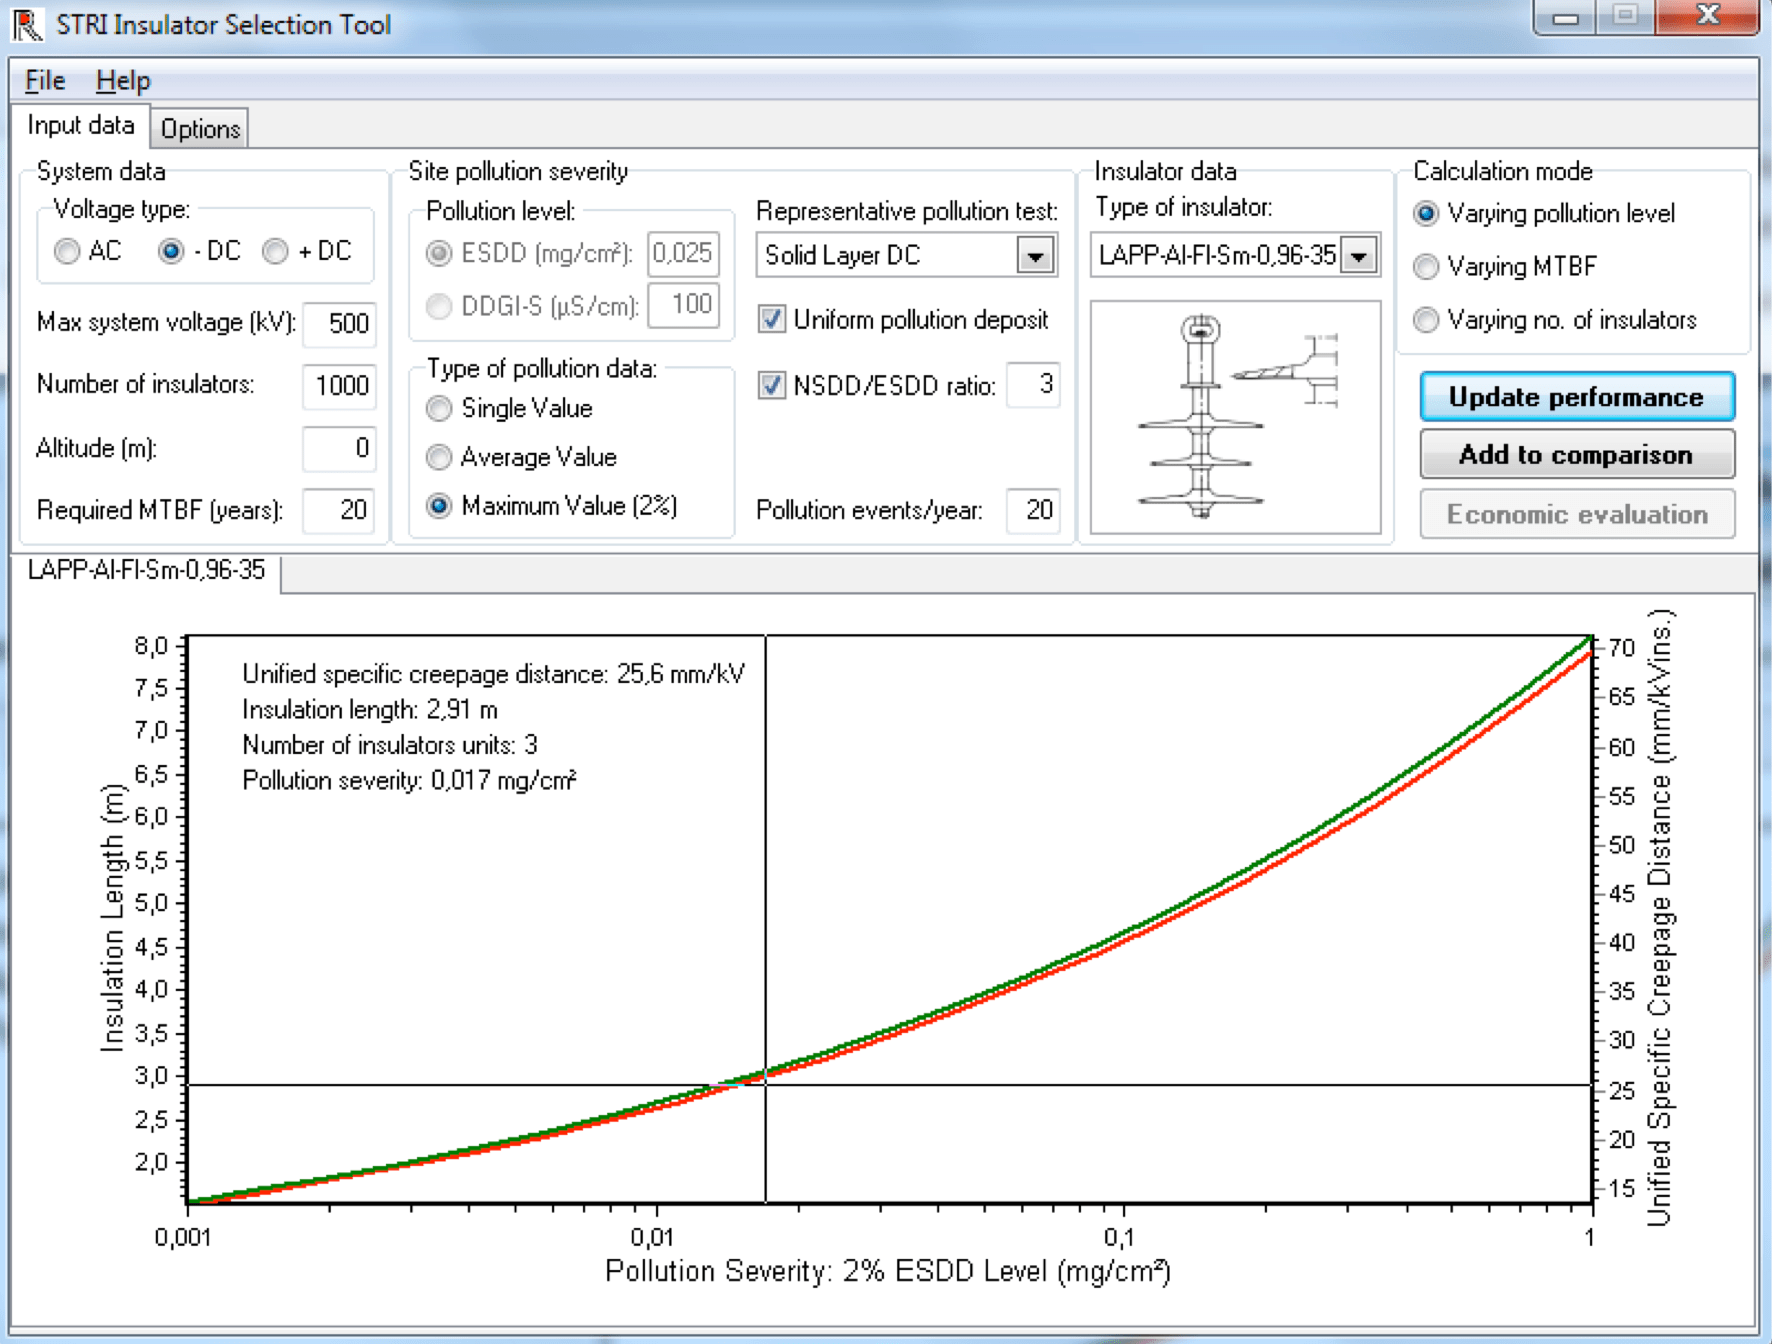Click the Number of insulators field
This screenshot has height=1344, width=1772.
339,386
